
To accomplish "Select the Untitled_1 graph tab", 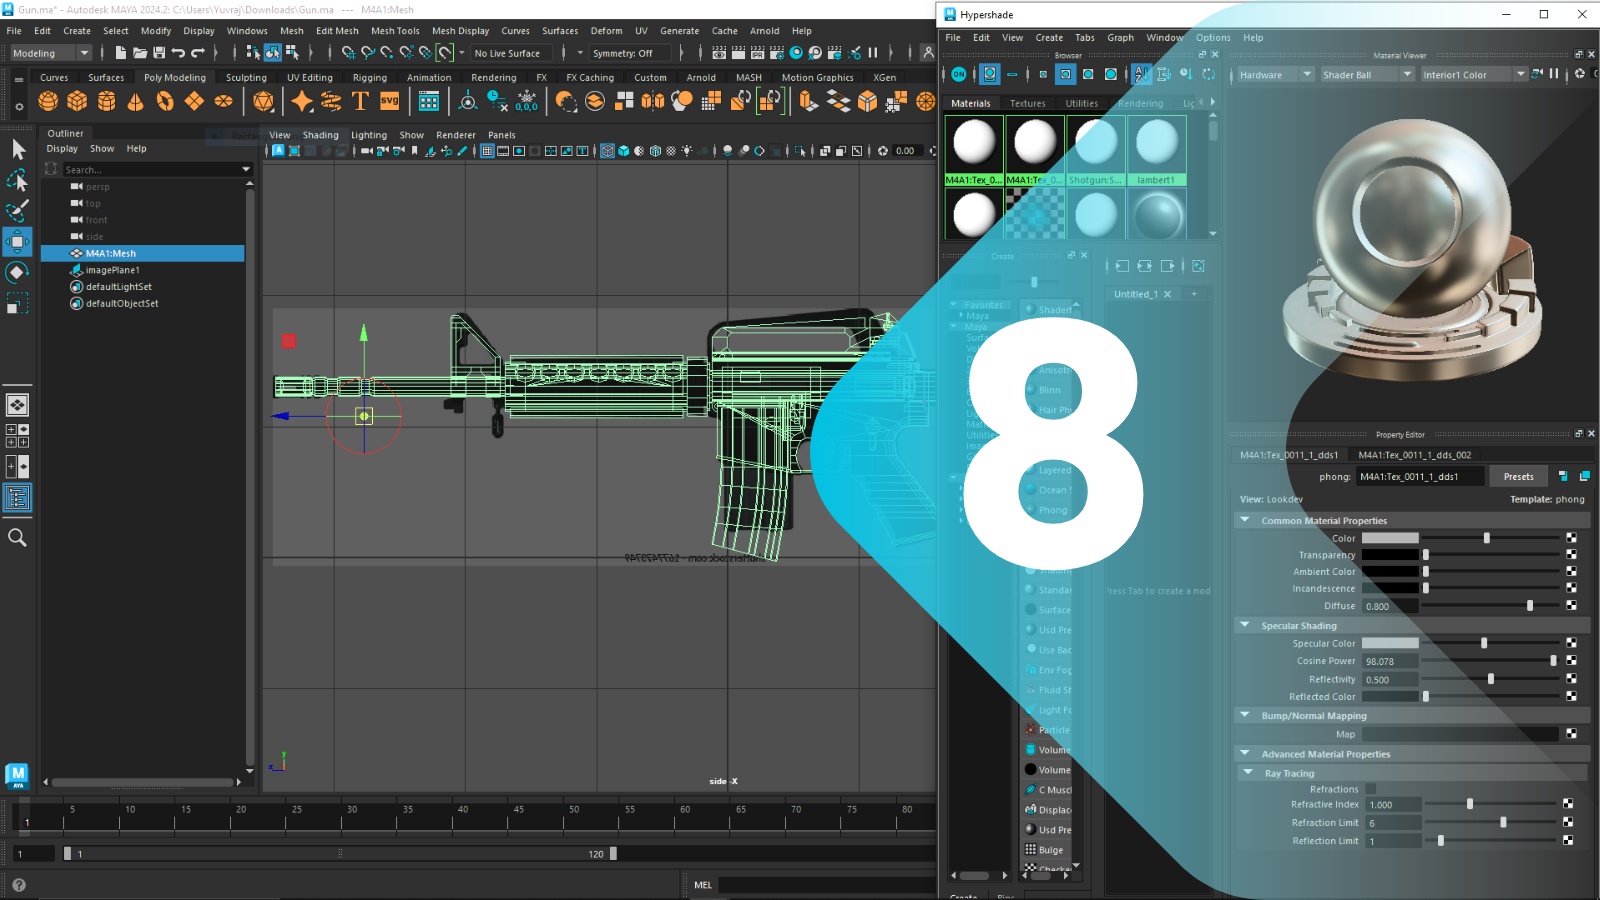I will [1136, 294].
